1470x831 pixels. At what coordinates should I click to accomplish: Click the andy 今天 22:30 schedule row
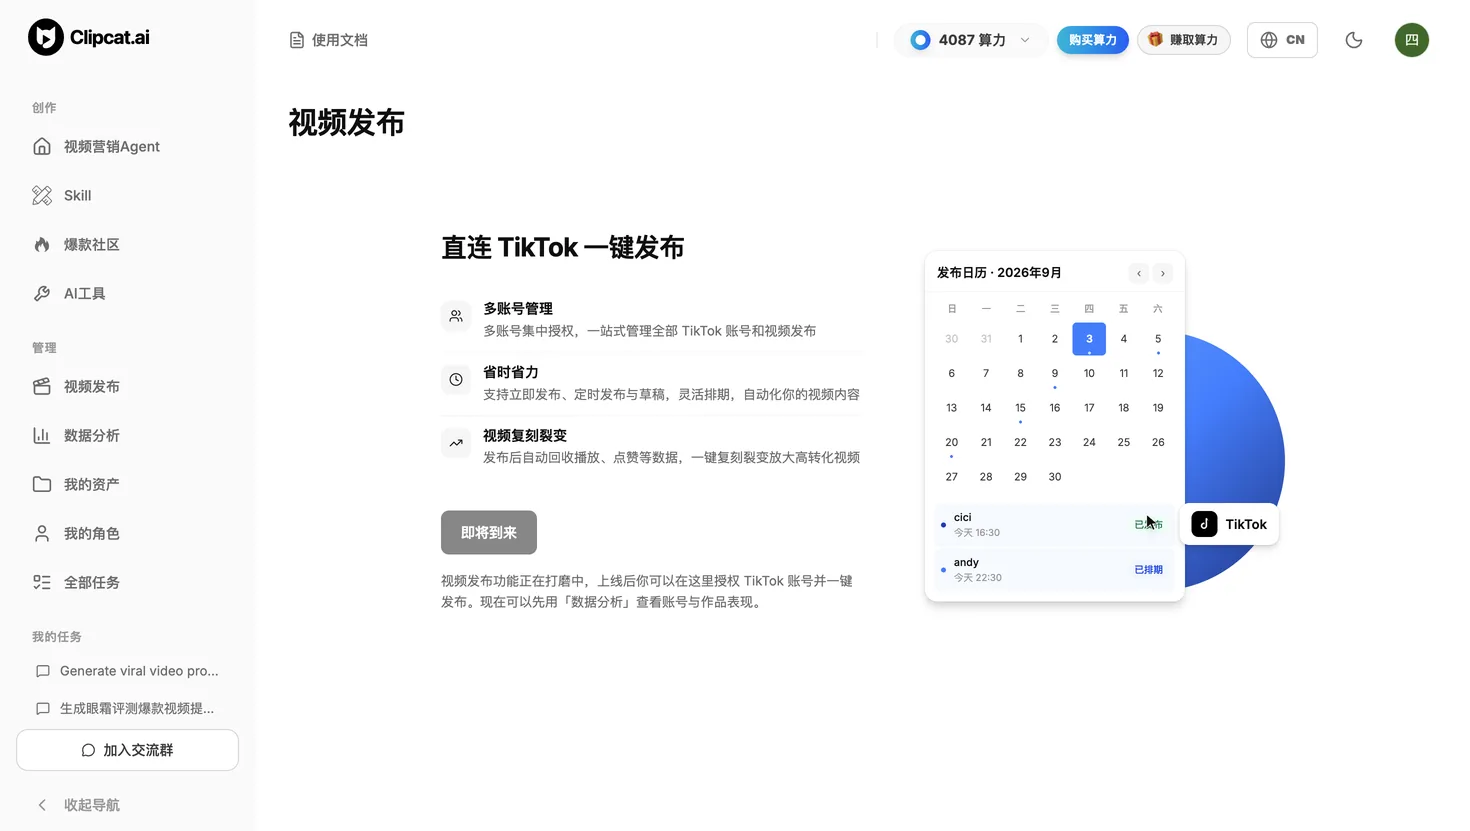click(1054, 570)
